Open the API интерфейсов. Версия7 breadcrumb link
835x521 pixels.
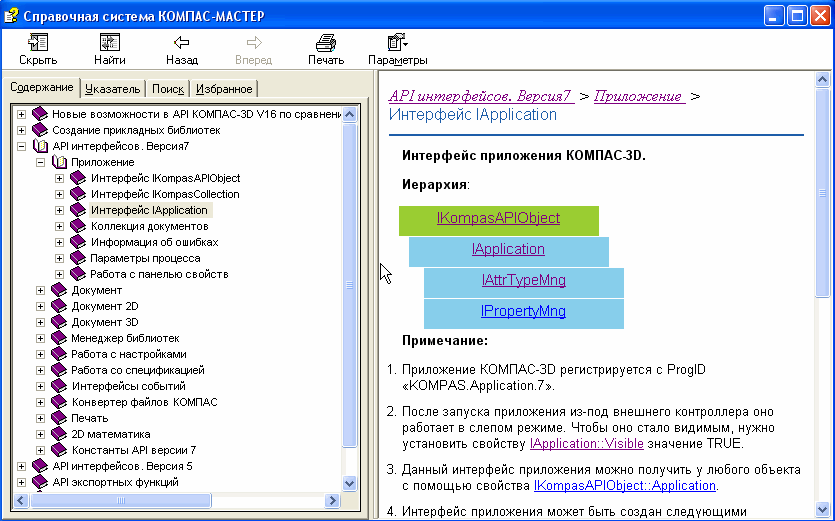[x=481, y=96]
